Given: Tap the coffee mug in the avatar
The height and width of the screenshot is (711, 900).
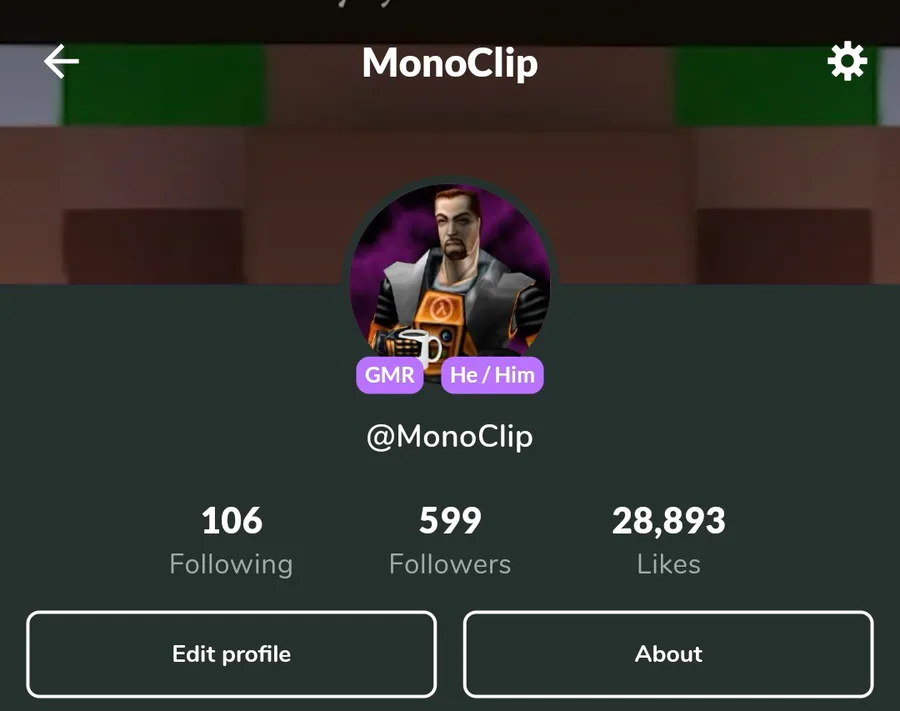Looking at the screenshot, I should 421,346.
